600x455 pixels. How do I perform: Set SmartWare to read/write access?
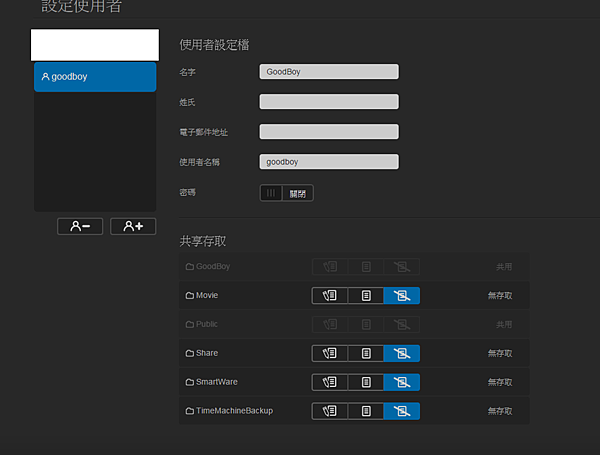click(x=330, y=382)
